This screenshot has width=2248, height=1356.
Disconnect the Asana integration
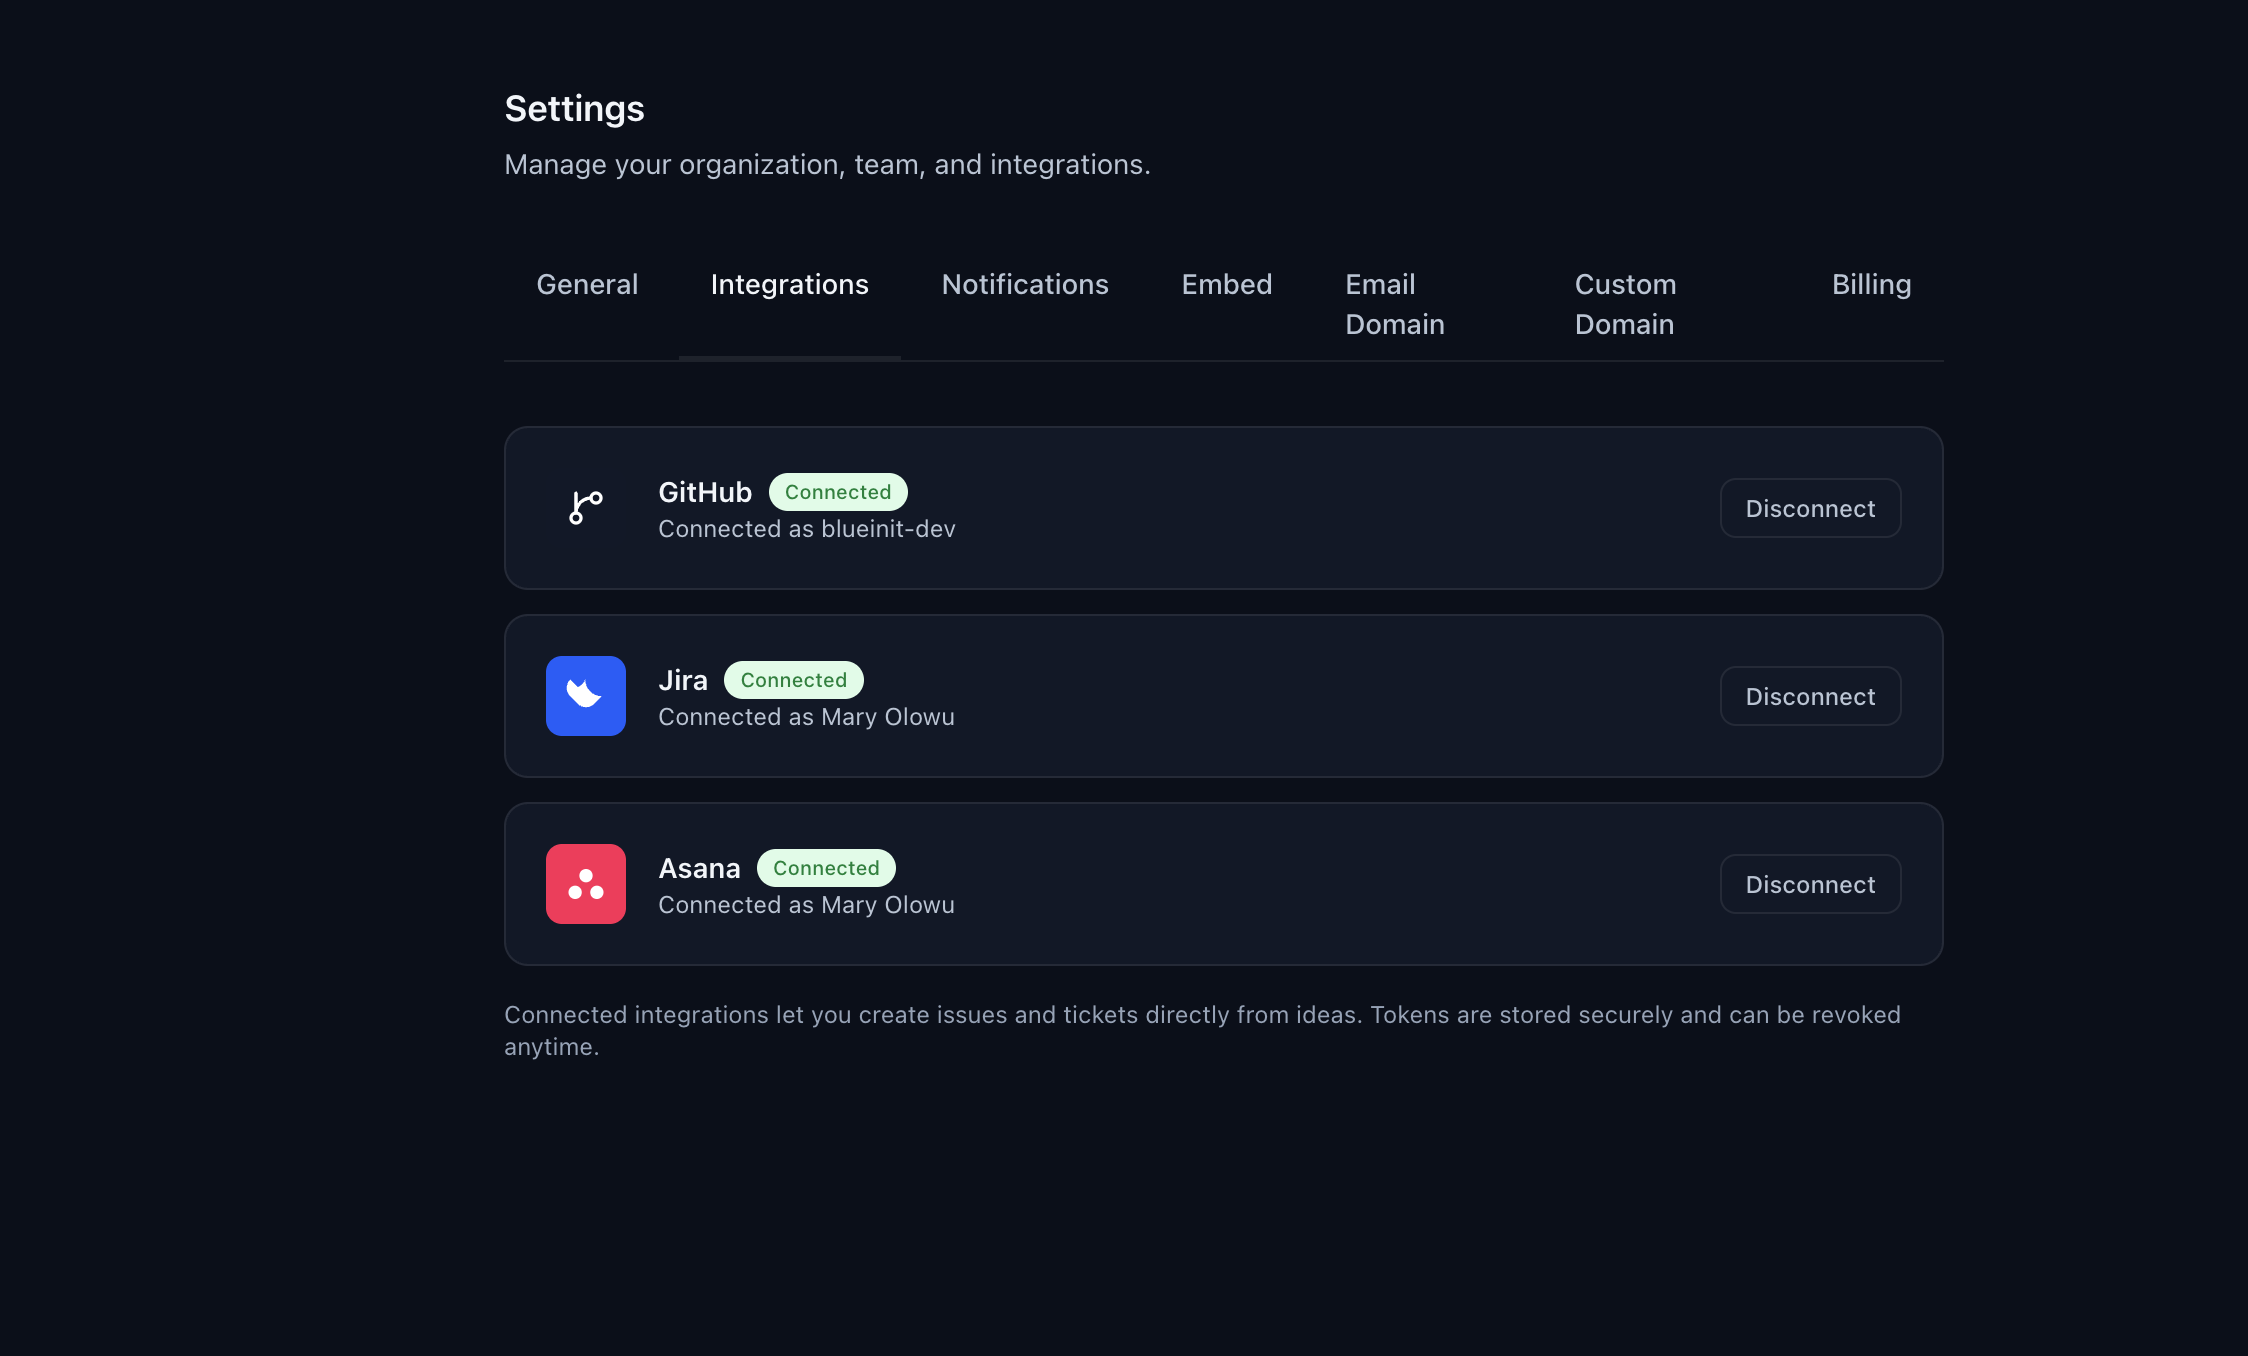point(1810,885)
